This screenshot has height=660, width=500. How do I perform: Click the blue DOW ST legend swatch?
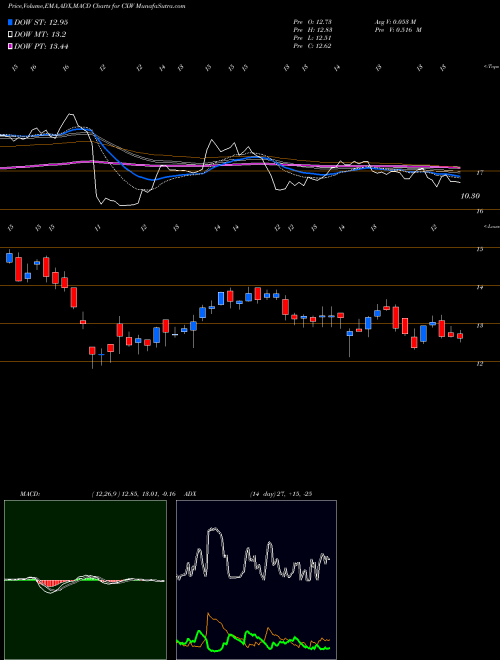tap(10, 22)
